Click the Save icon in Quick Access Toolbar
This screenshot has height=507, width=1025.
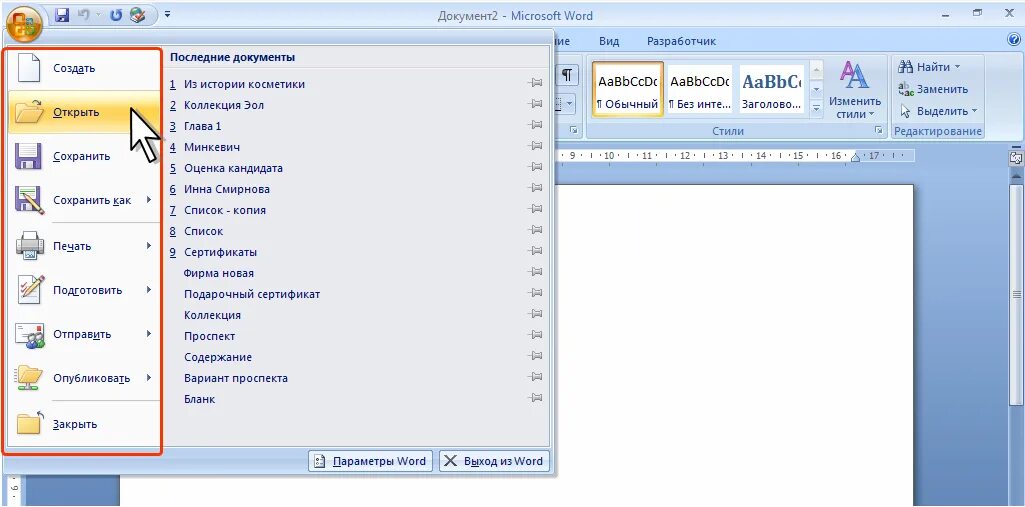coord(62,15)
